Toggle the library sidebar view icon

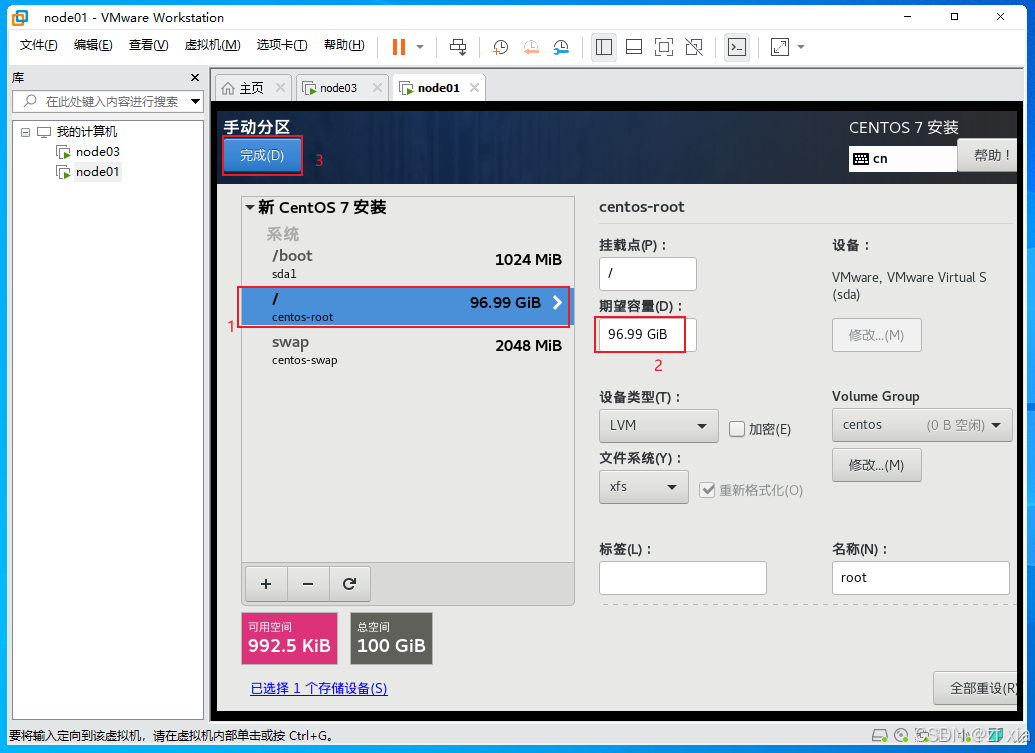604,47
